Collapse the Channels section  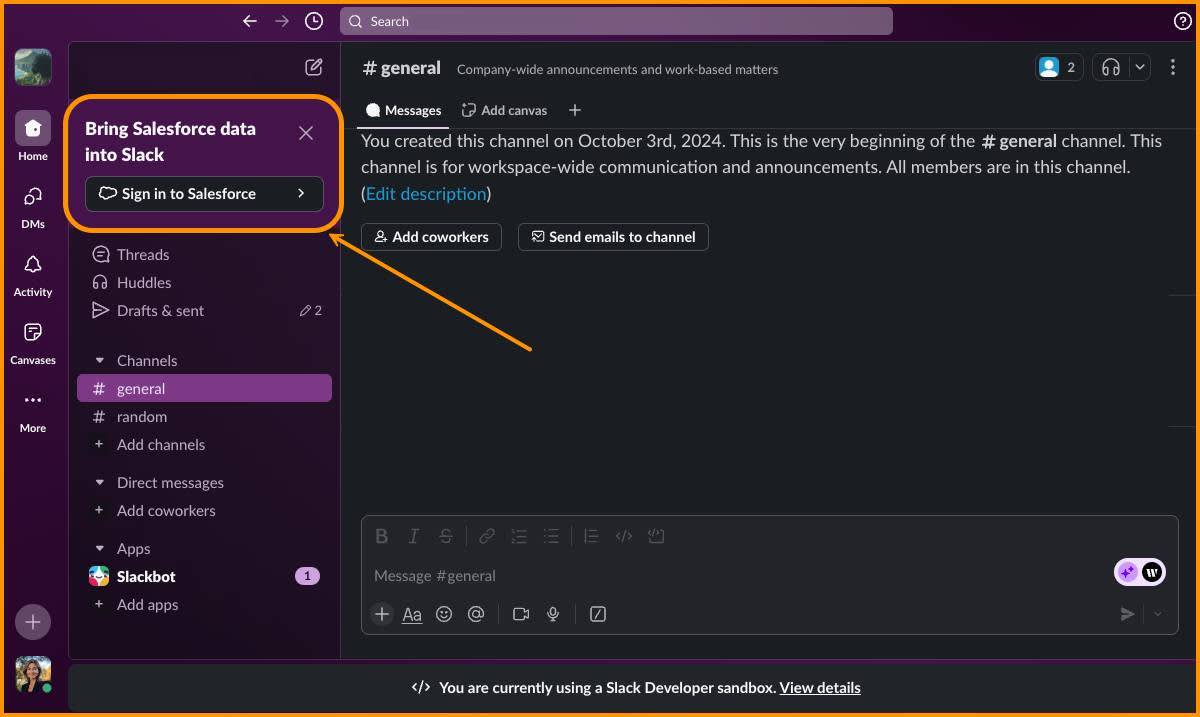(99, 360)
